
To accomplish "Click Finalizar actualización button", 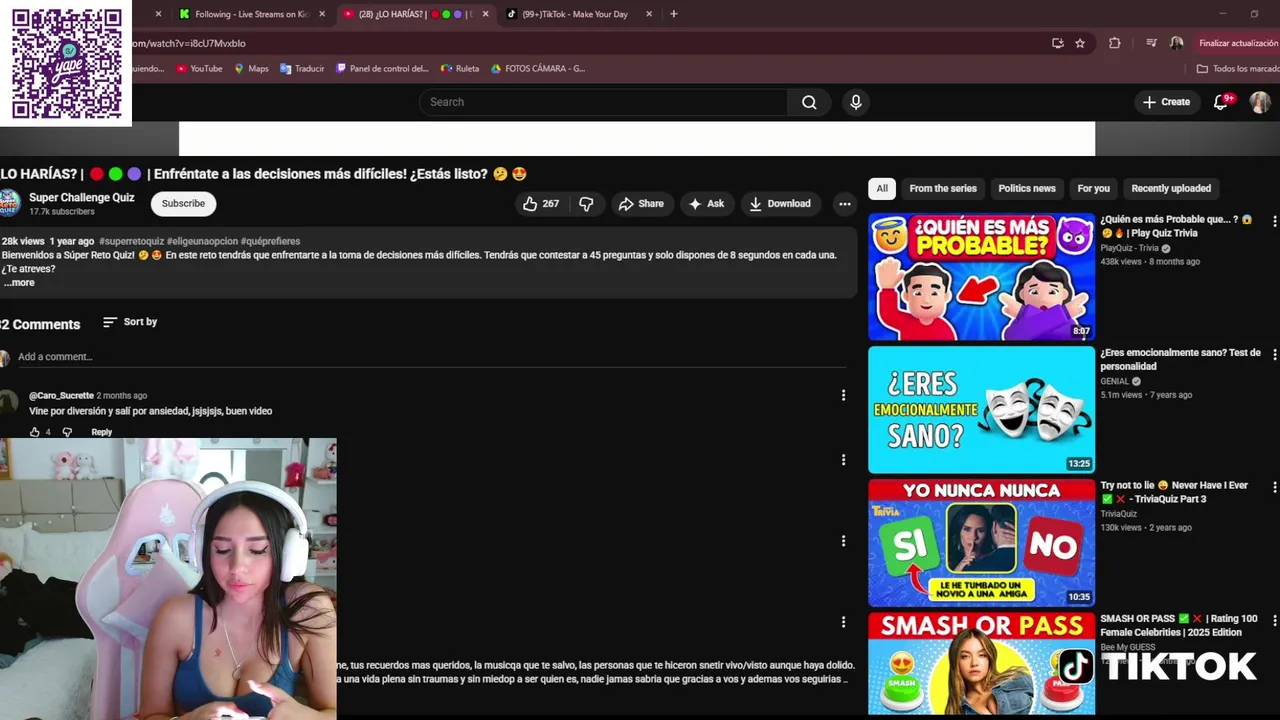I will coord(1237,43).
